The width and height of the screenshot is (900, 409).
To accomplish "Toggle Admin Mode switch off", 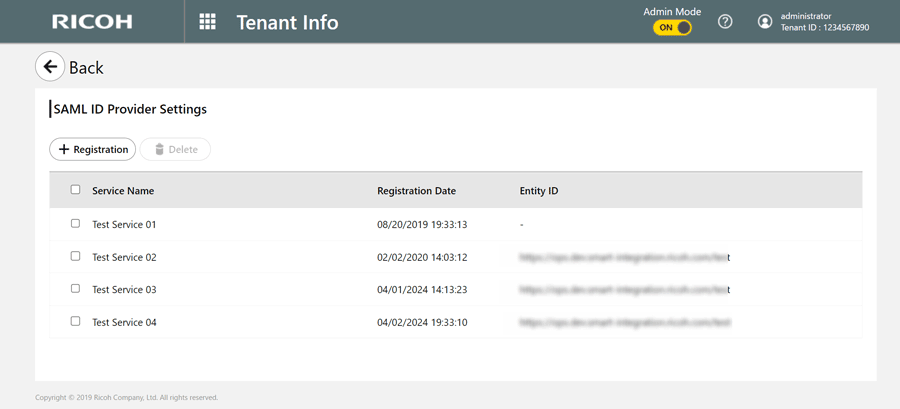I will [x=672, y=28].
